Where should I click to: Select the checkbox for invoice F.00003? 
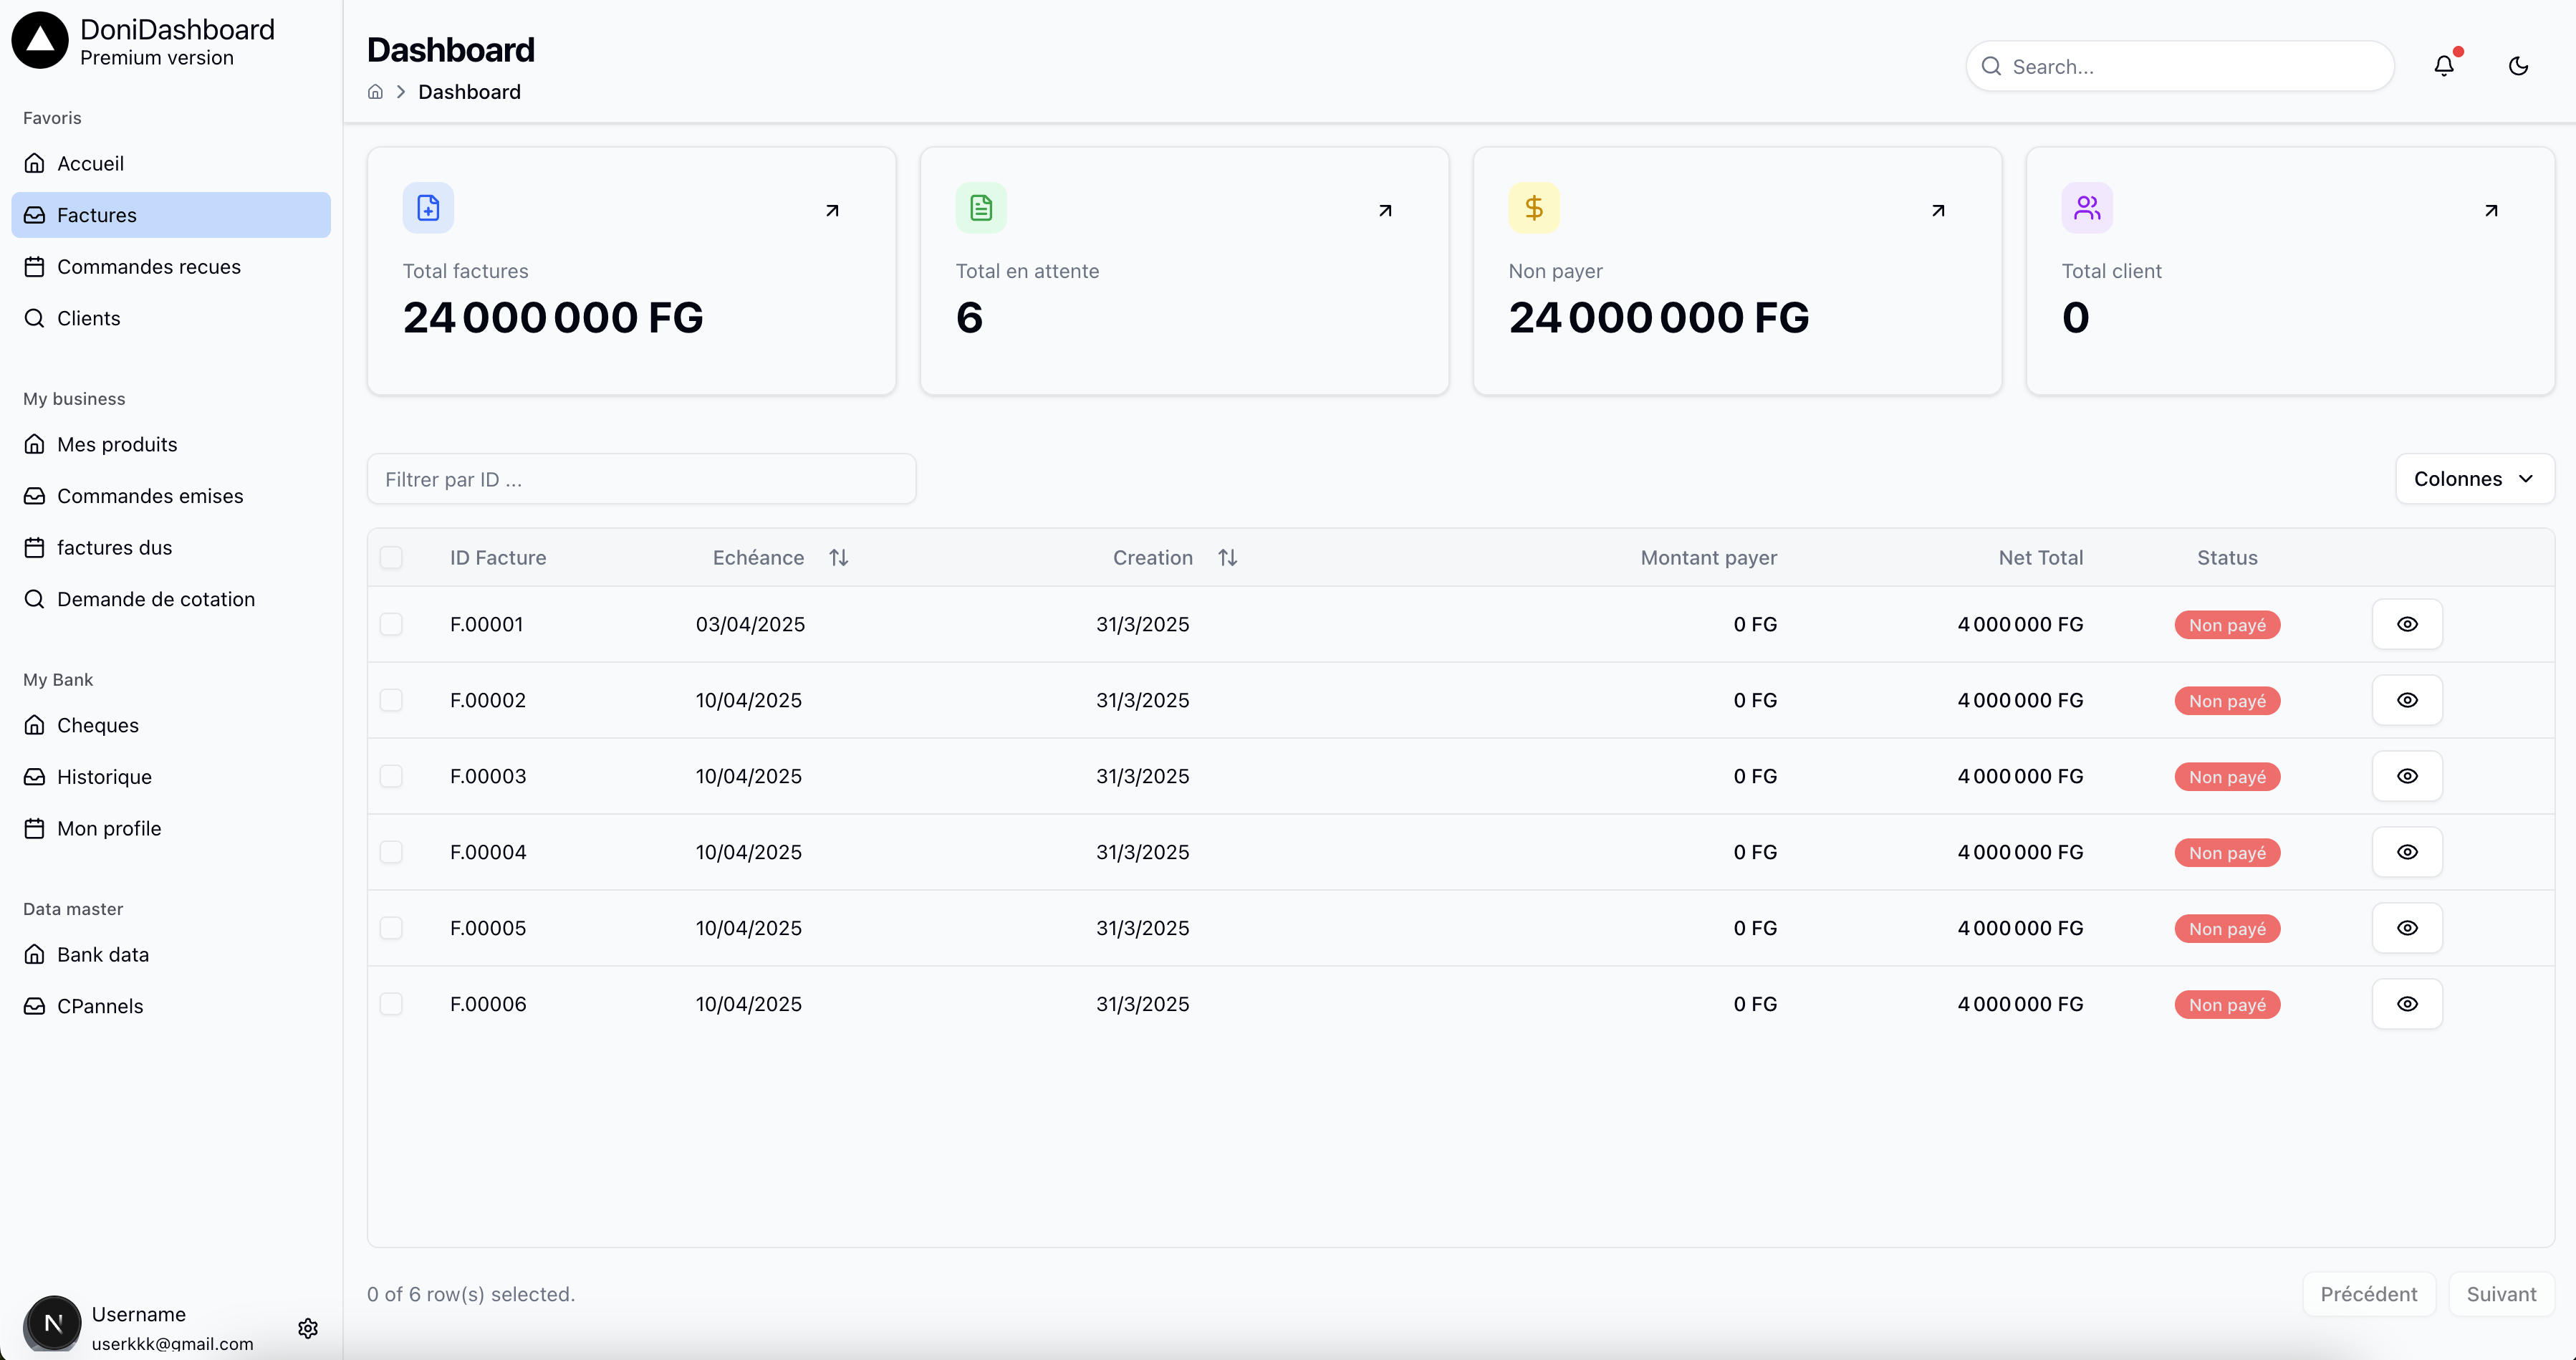click(391, 776)
